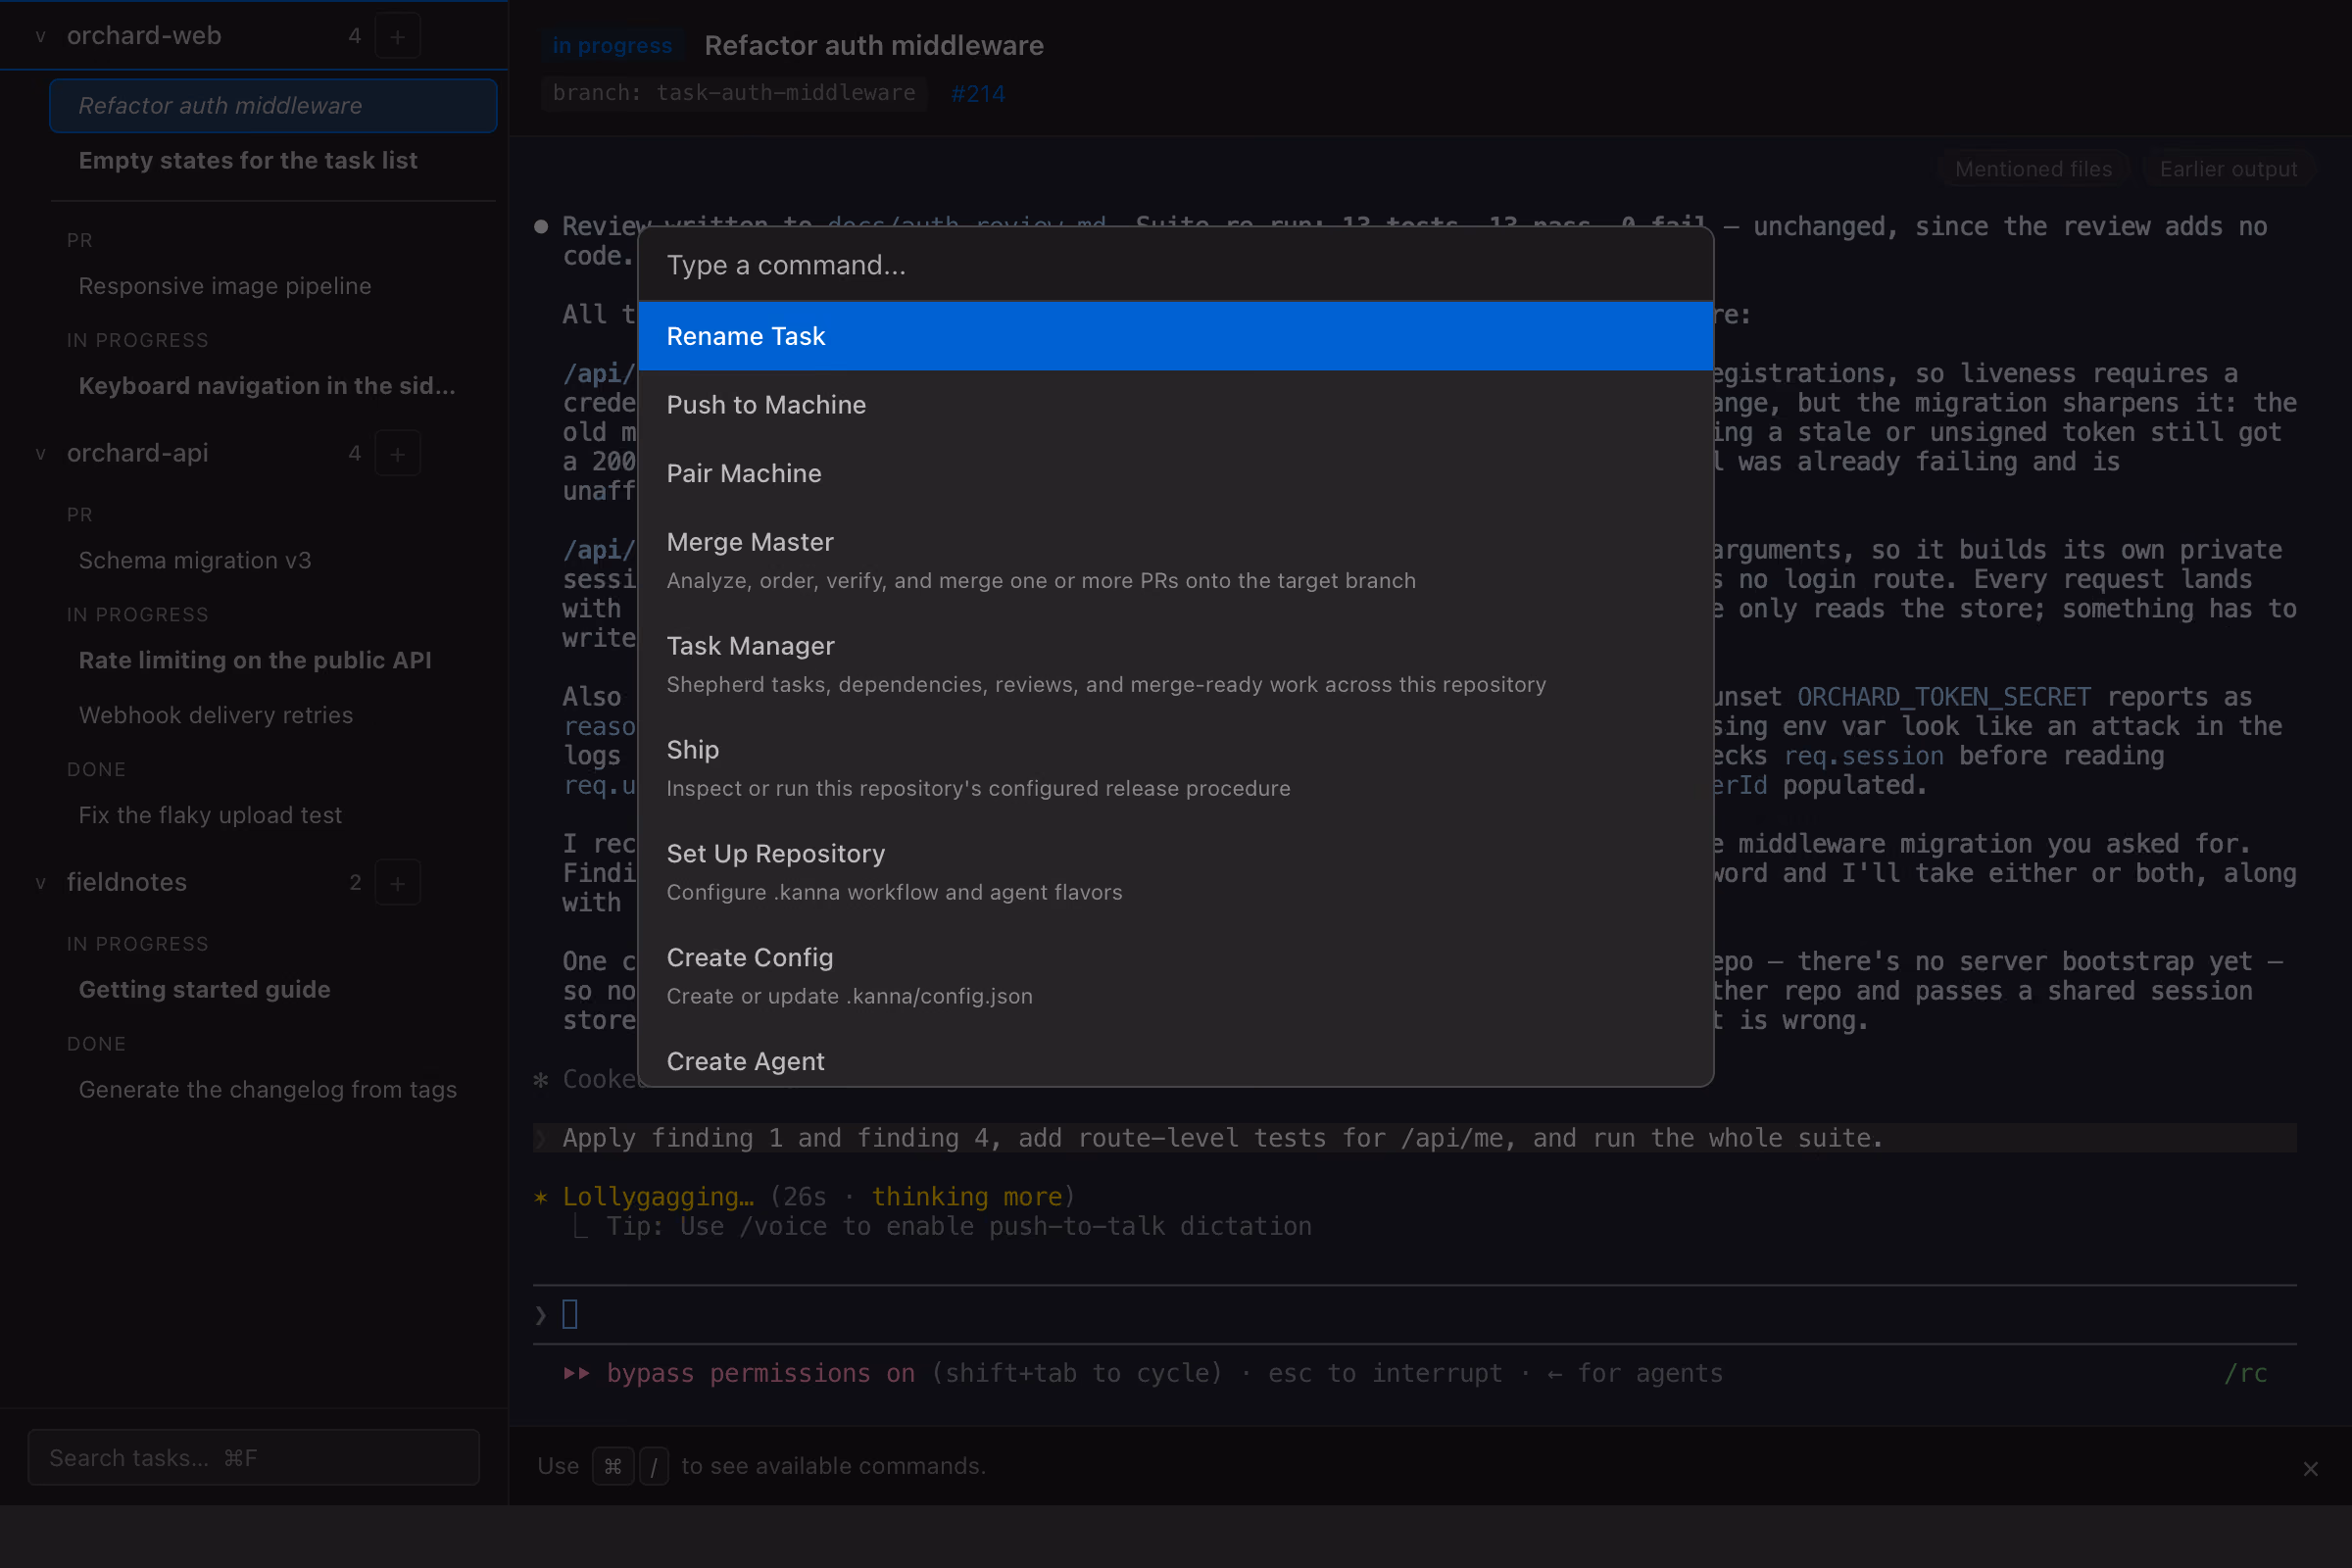Click the orchard-web project name
This screenshot has width=2352, height=1568.
[x=144, y=36]
